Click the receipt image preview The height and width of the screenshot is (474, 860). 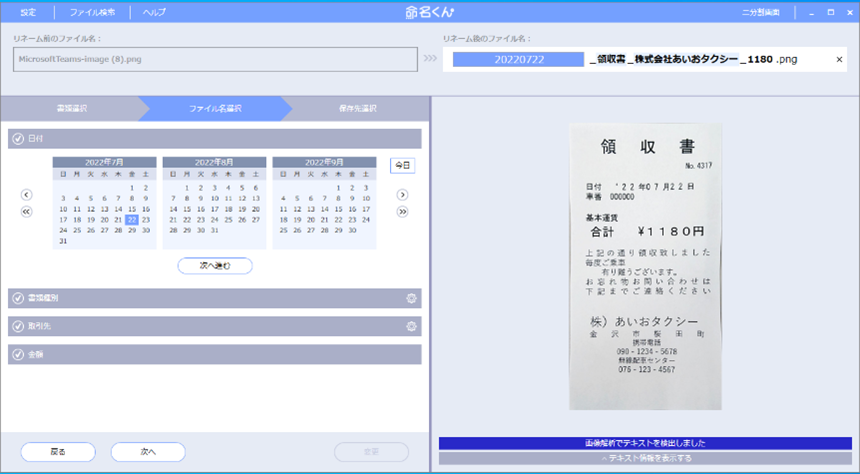click(x=645, y=266)
